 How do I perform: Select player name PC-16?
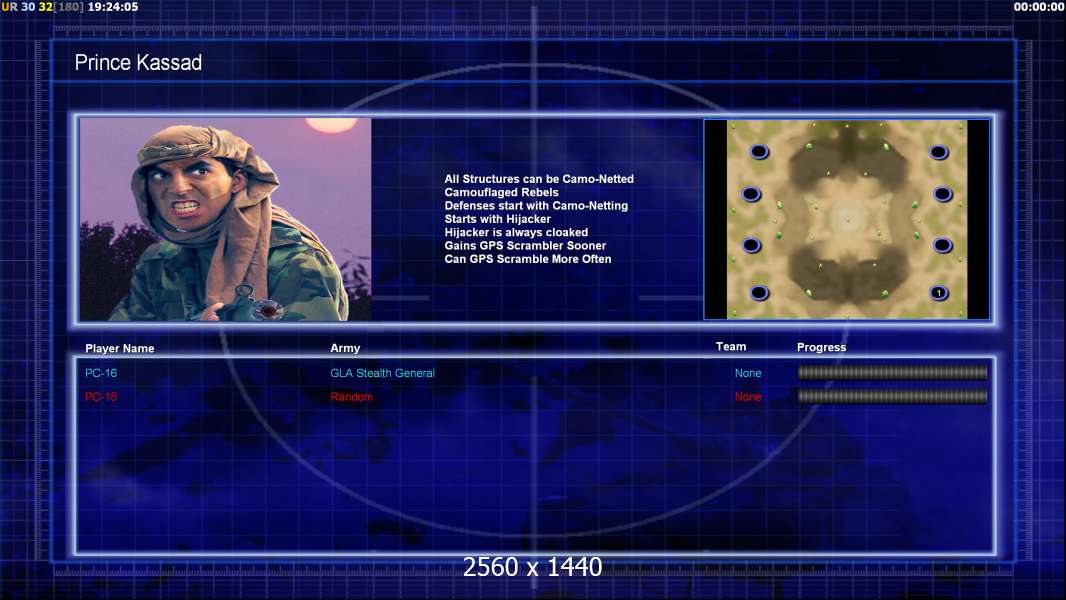[x=101, y=373]
